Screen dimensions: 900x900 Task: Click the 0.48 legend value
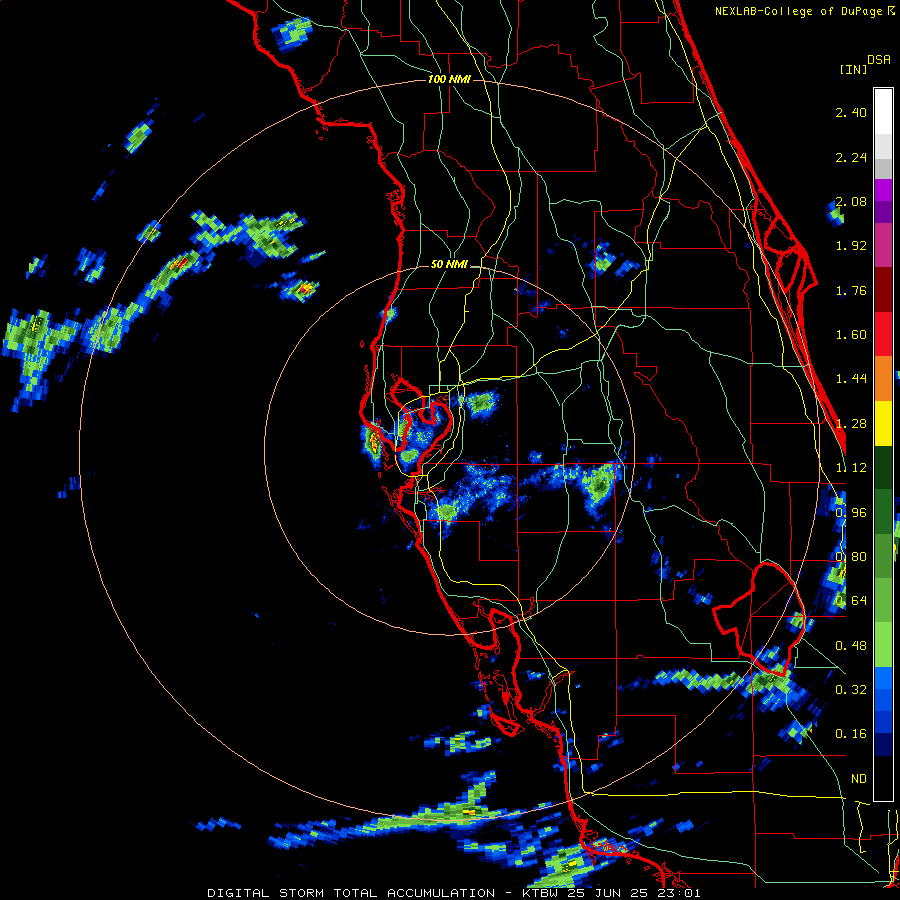pos(851,646)
